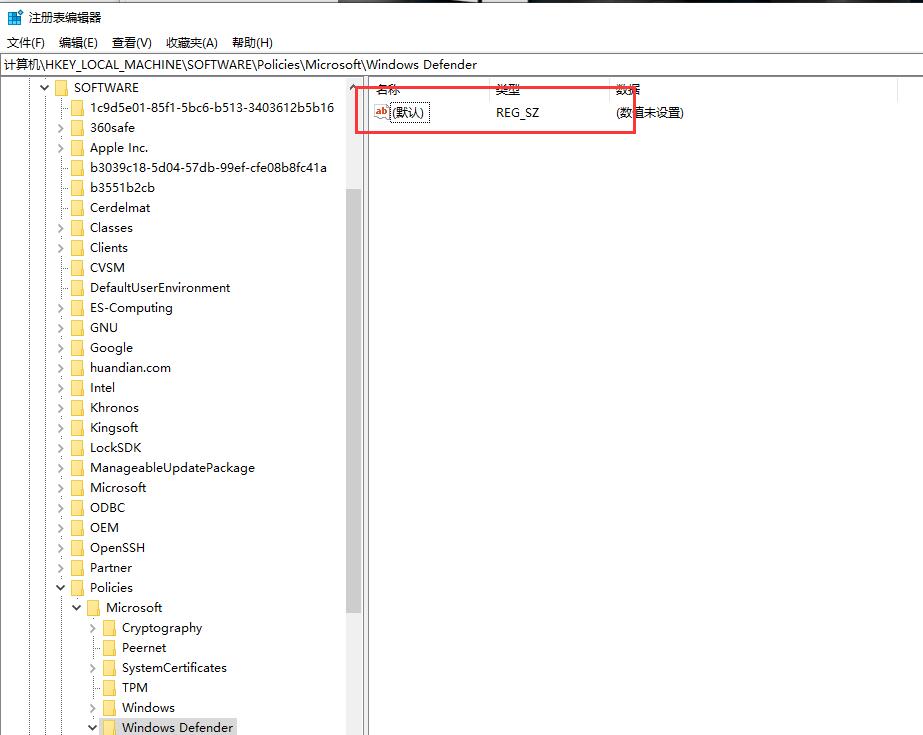Expand the SystemCertificates key
The width and height of the screenshot is (923, 735).
pos(92,668)
